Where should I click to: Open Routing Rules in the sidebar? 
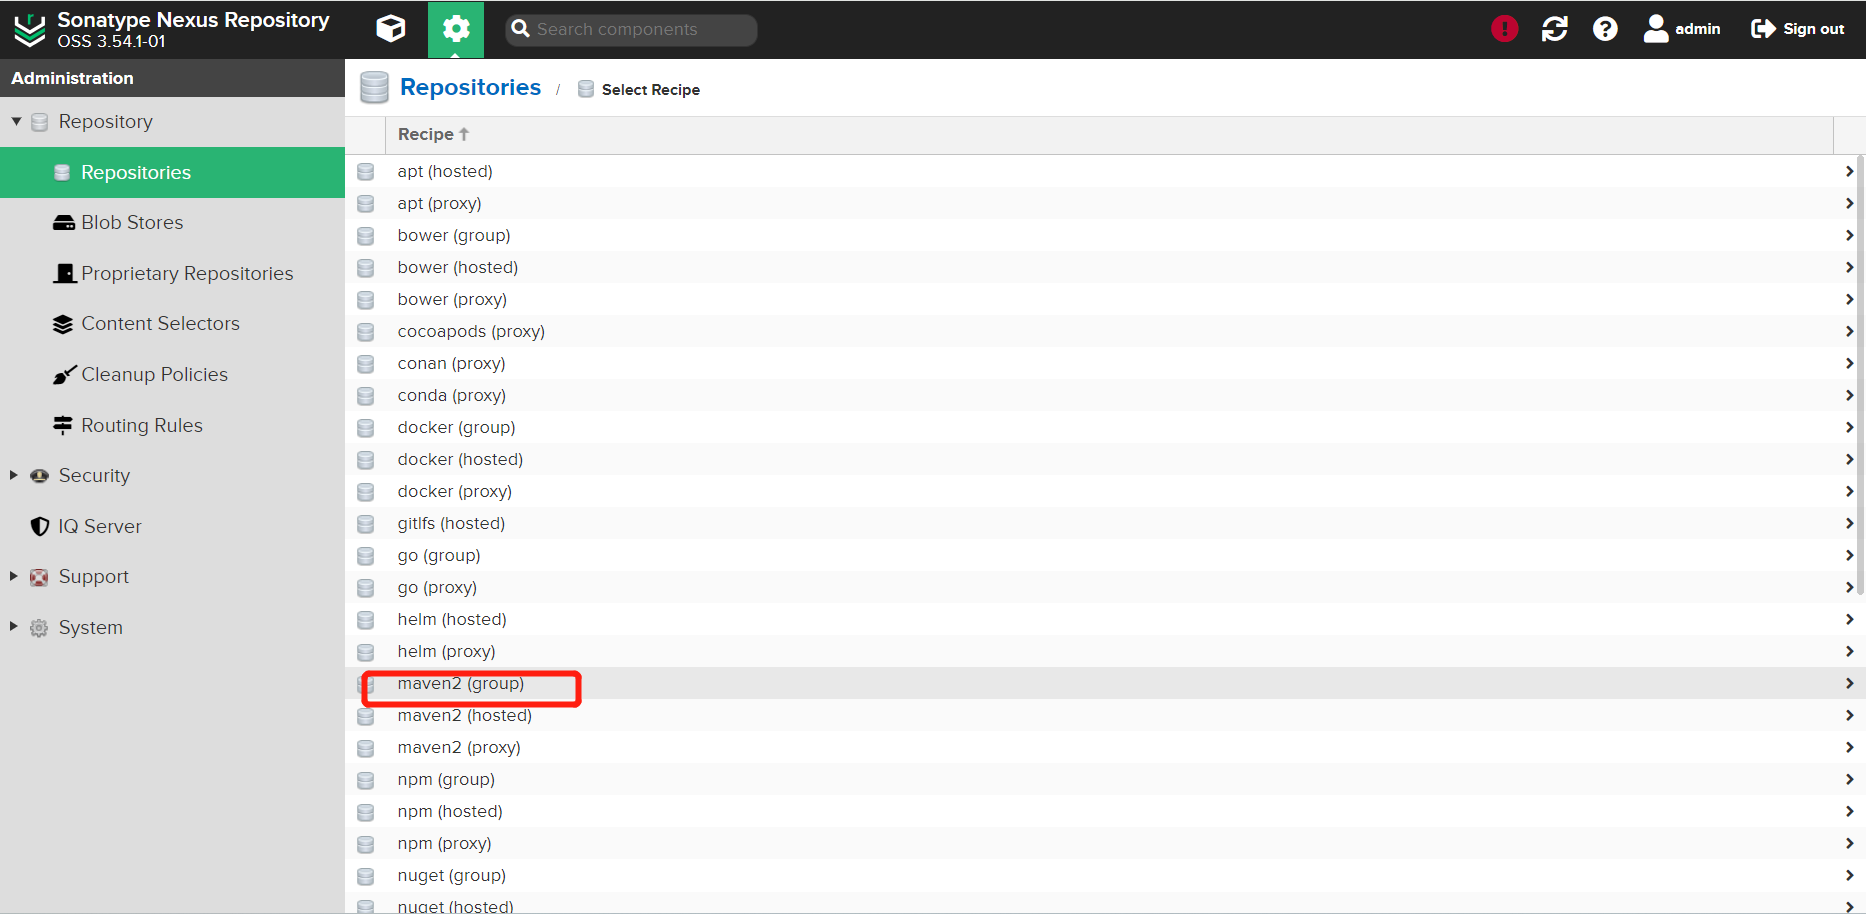tap(172, 425)
